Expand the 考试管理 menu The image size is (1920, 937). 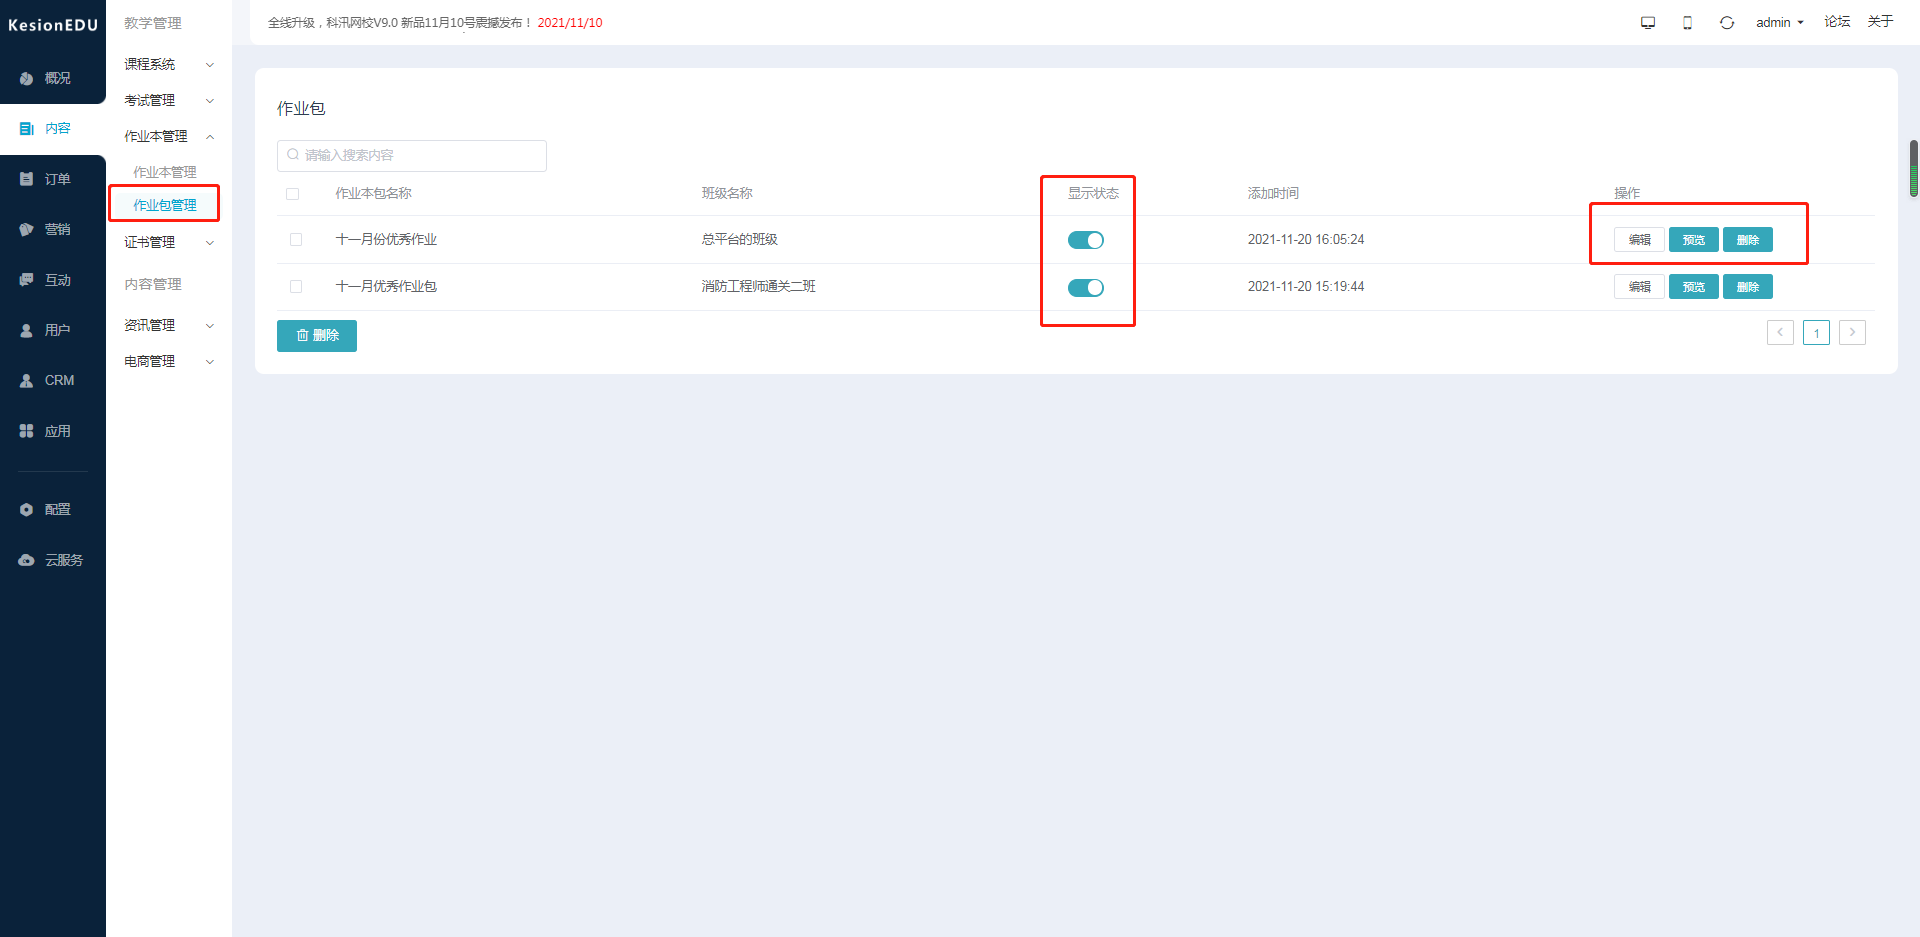tap(168, 100)
